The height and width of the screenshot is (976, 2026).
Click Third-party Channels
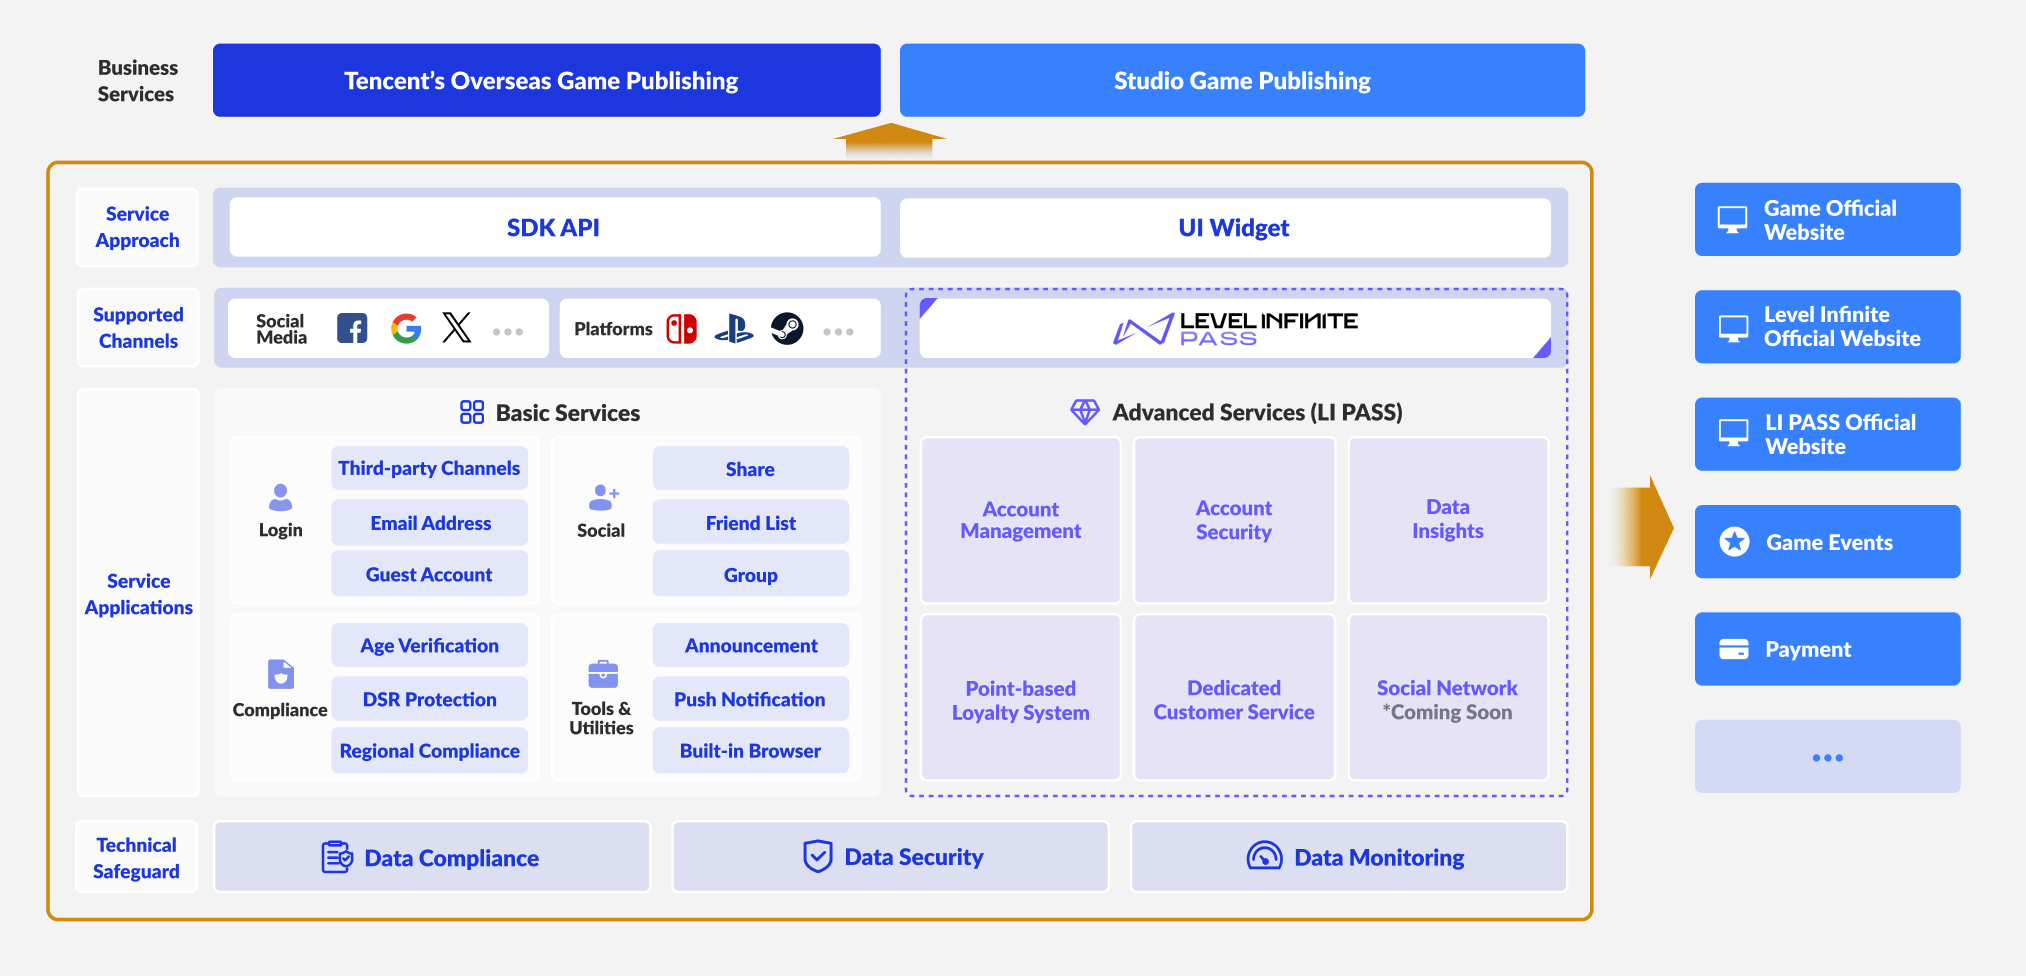click(x=429, y=468)
